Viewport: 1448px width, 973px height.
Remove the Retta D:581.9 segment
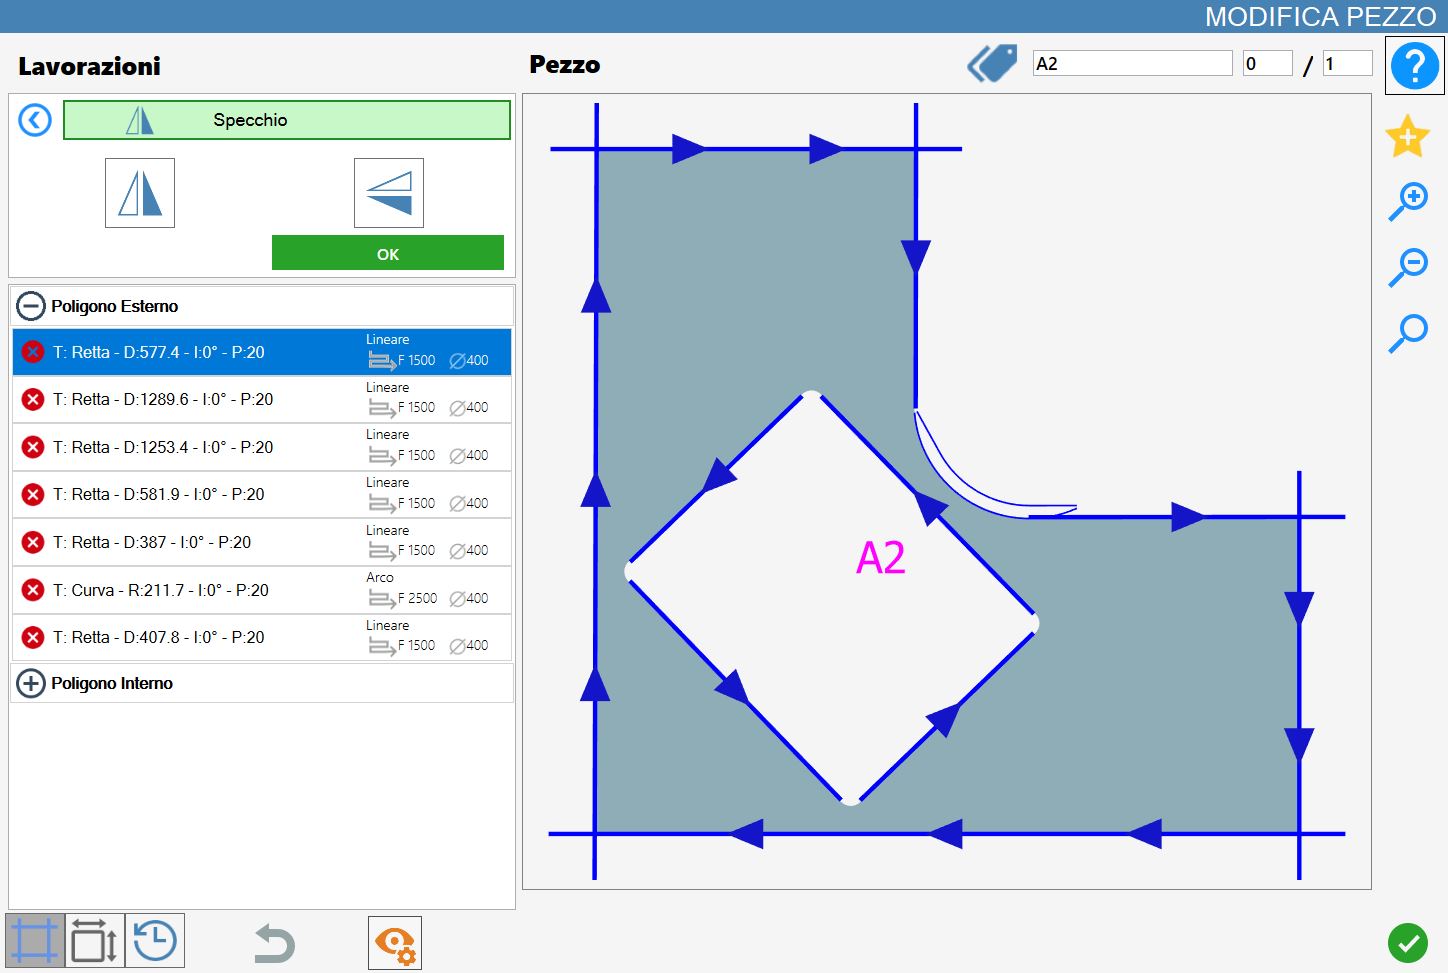tap(33, 494)
